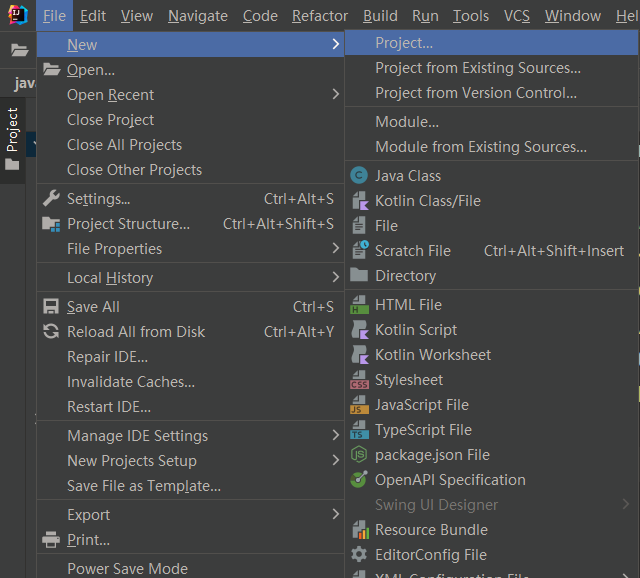Open the Navigate menu
The height and width of the screenshot is (578, 640).
(198, 16)
